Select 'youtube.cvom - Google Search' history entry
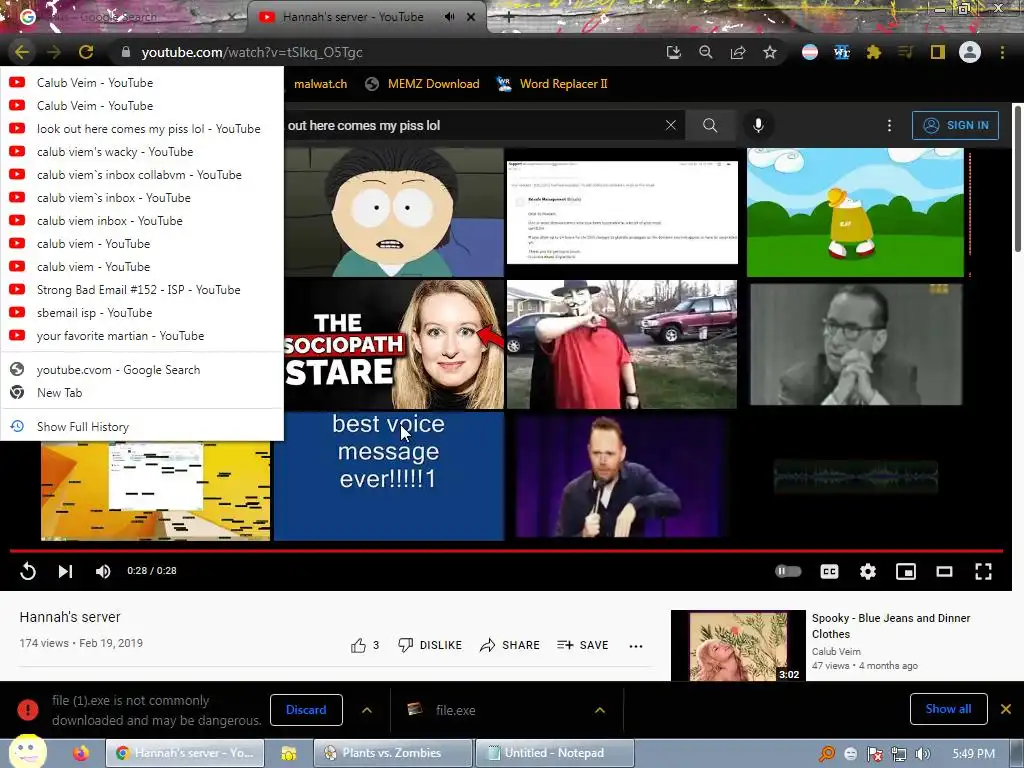 142,370
